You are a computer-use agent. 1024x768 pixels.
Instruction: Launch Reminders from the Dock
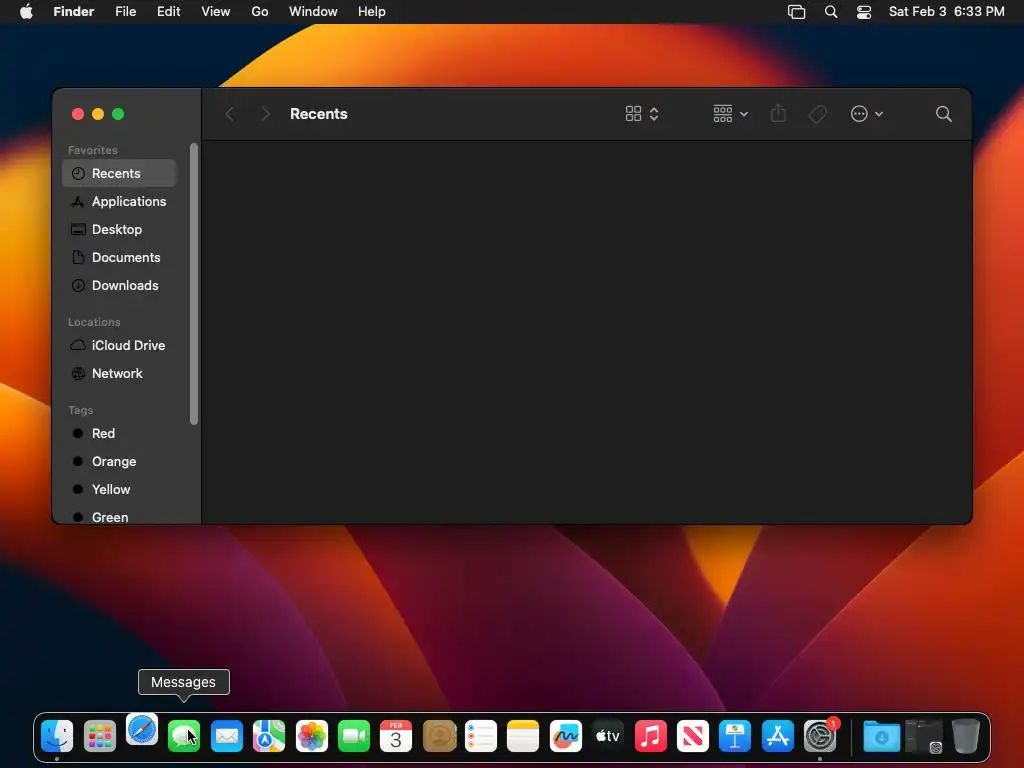[x=481, y=736]
